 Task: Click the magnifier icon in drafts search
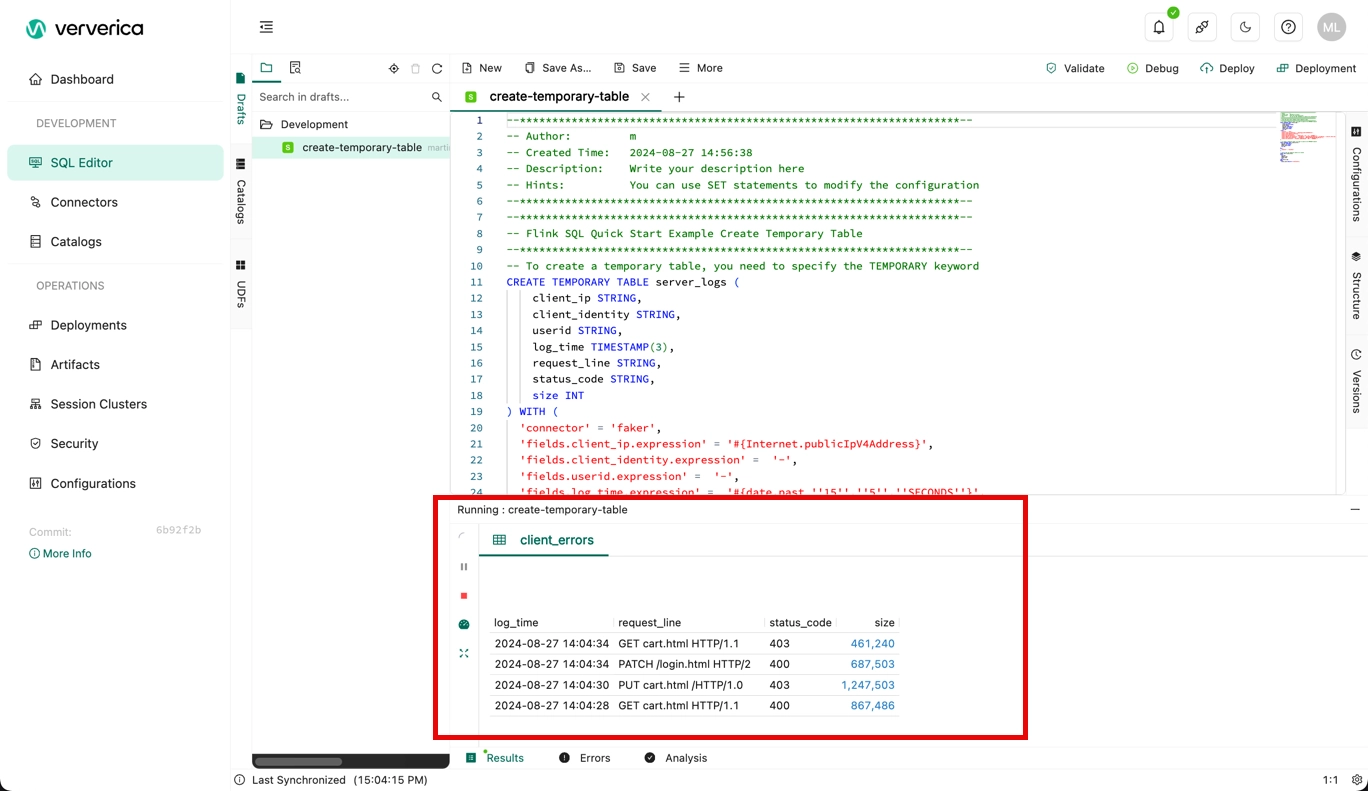[437, 97]
